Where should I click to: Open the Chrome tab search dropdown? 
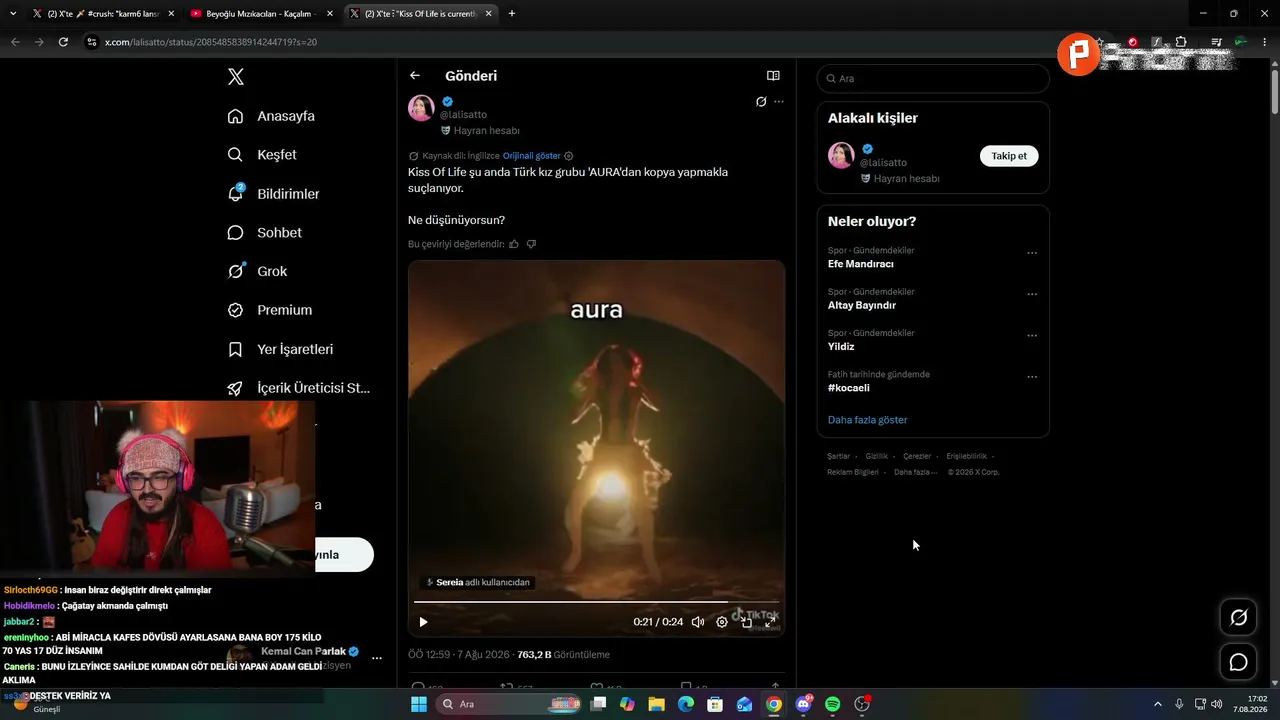coord(13,14)
